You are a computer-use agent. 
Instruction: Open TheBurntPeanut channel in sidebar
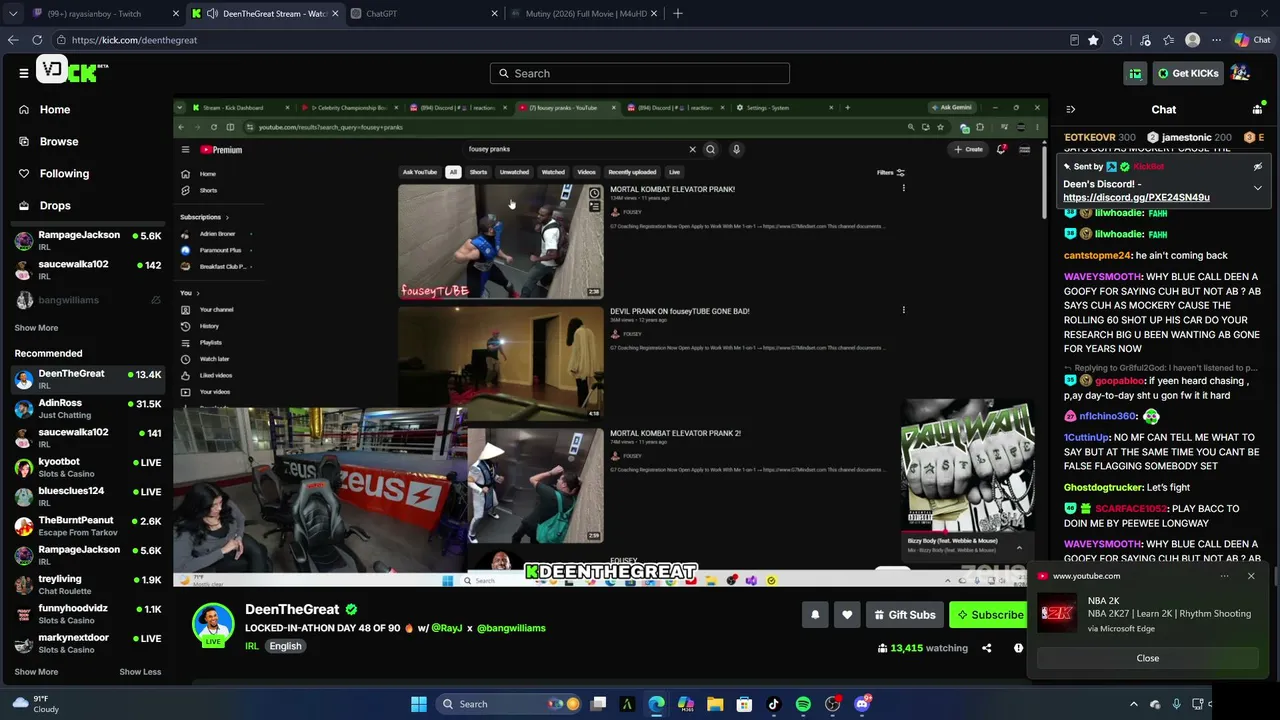tap(88, 526)
